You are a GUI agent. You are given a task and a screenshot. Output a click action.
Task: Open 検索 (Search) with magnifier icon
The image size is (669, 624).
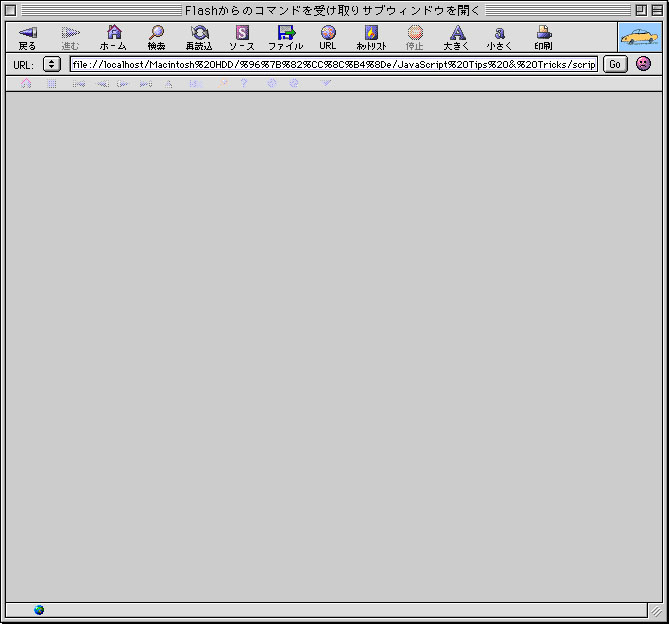click(x=157, y=32)
